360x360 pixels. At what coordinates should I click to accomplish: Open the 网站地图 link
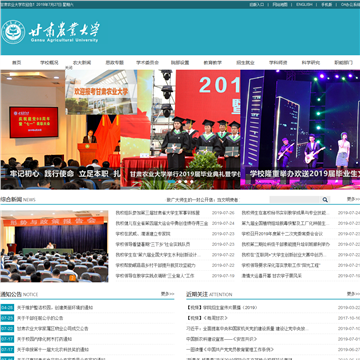[280, 5]
